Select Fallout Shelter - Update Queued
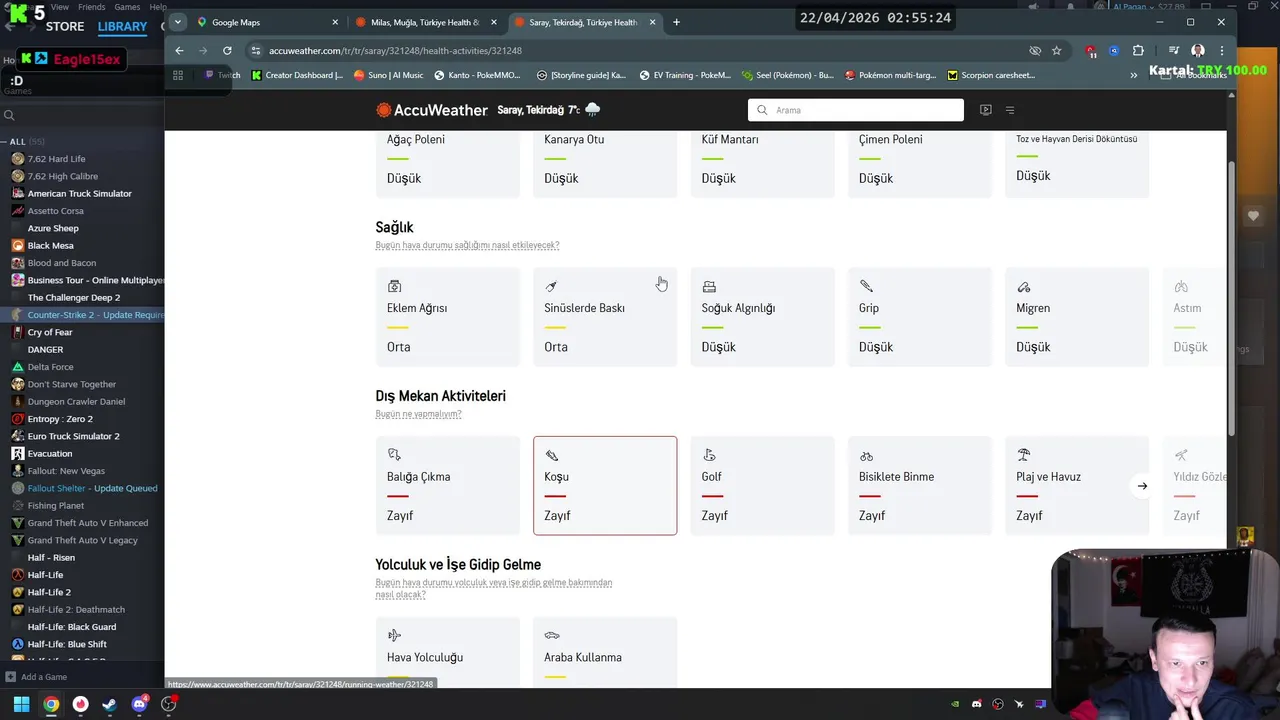The height and width of the screenshot is (720, 1280). (x=82, y=488)
